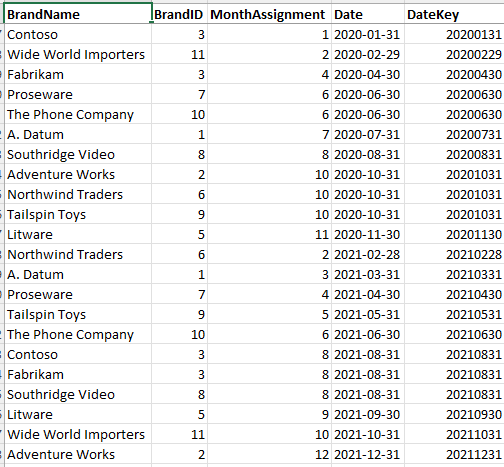Image resolution: width=504 pixels, height=467 pixels.
Task: Click the MonthAssignment header cell
Action: pos(269,14)
